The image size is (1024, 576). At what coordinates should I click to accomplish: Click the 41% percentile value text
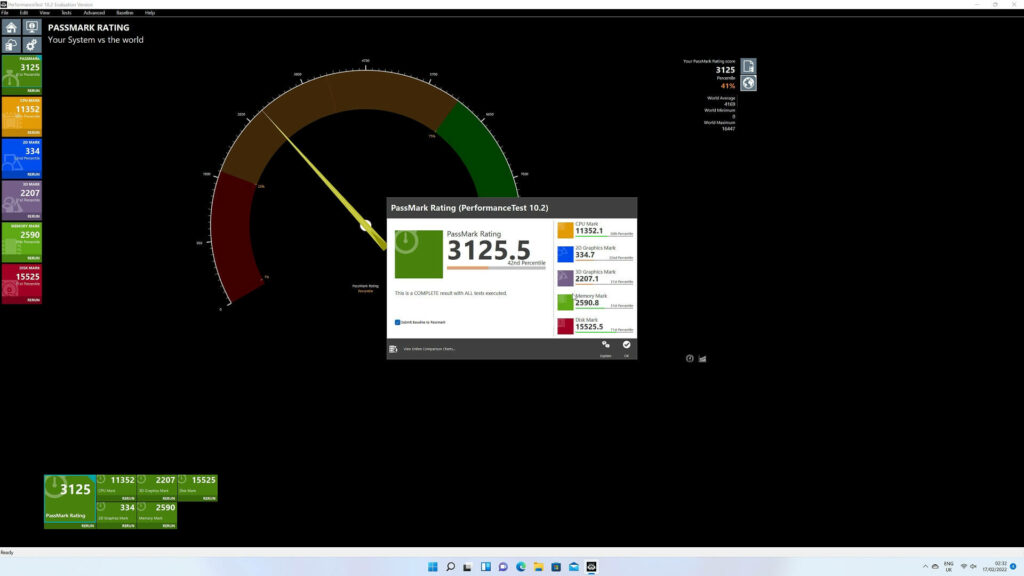tap(728, 86)
